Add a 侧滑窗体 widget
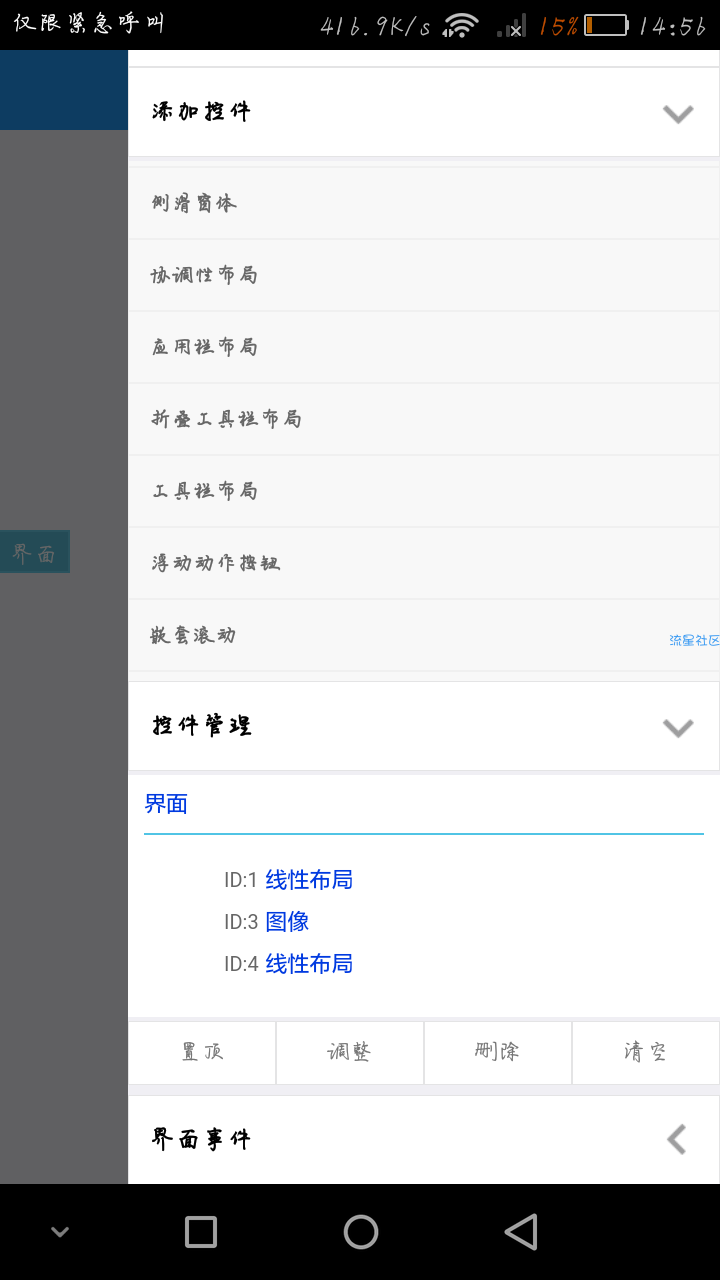The height and width of the screenshot is (1280, 720). tap(424, 203)
